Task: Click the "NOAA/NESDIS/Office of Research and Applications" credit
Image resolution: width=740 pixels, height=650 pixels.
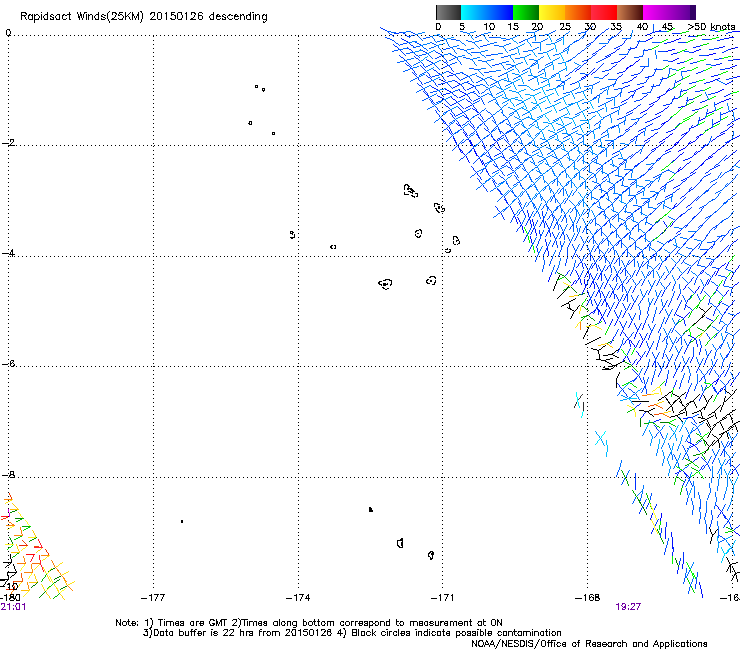Action: [x=589, y=644]
